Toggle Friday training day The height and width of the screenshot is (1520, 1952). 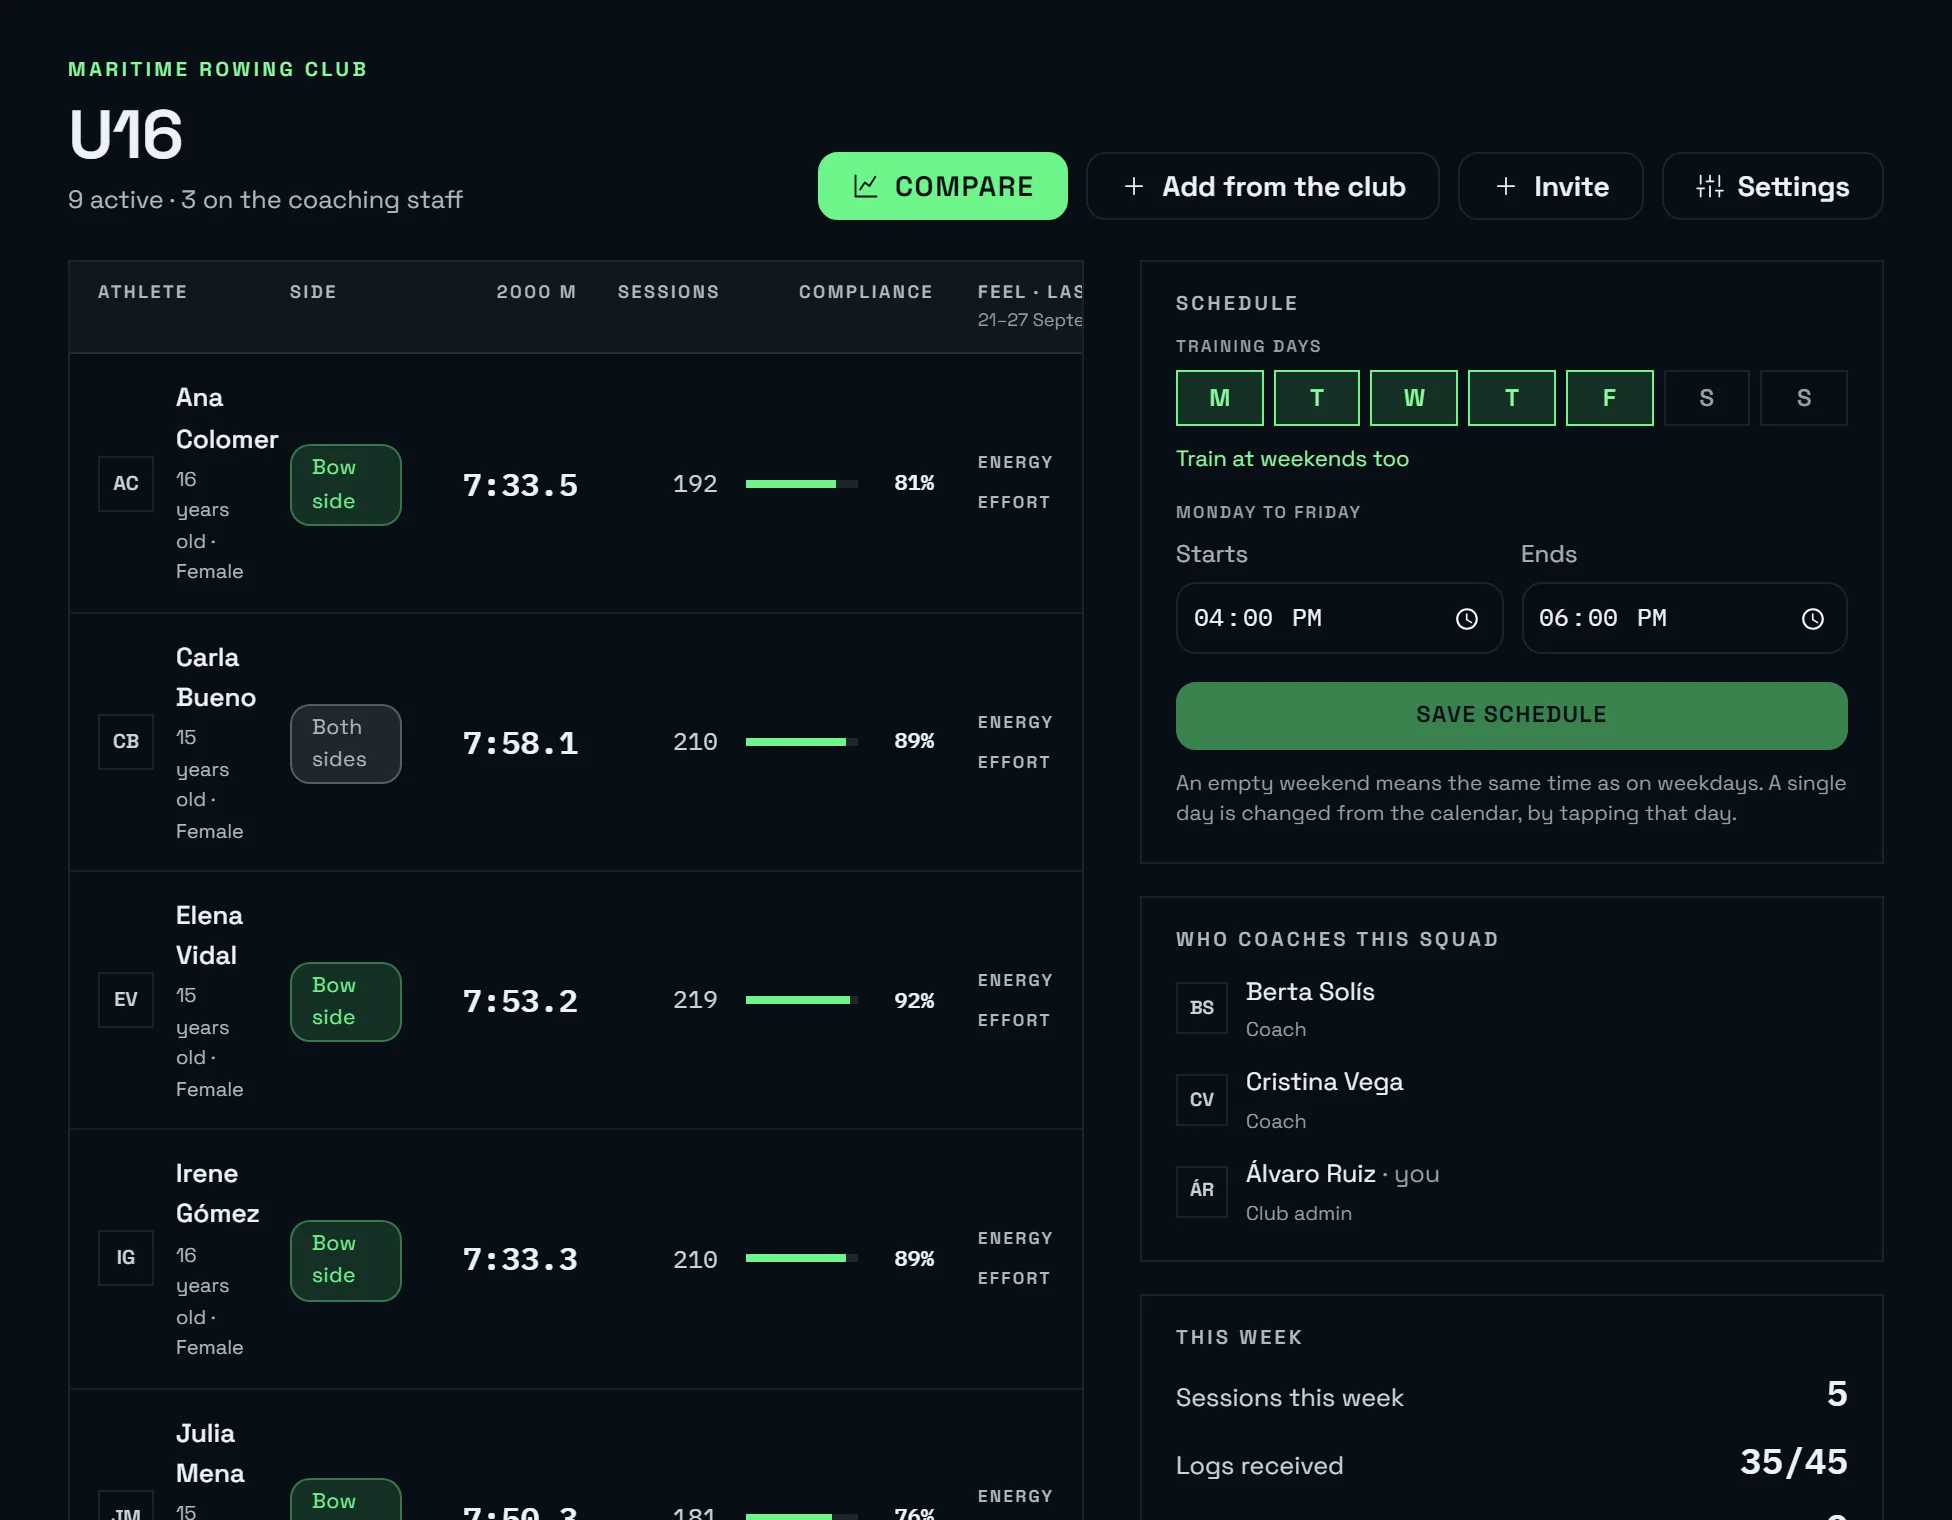(1610, 398)
